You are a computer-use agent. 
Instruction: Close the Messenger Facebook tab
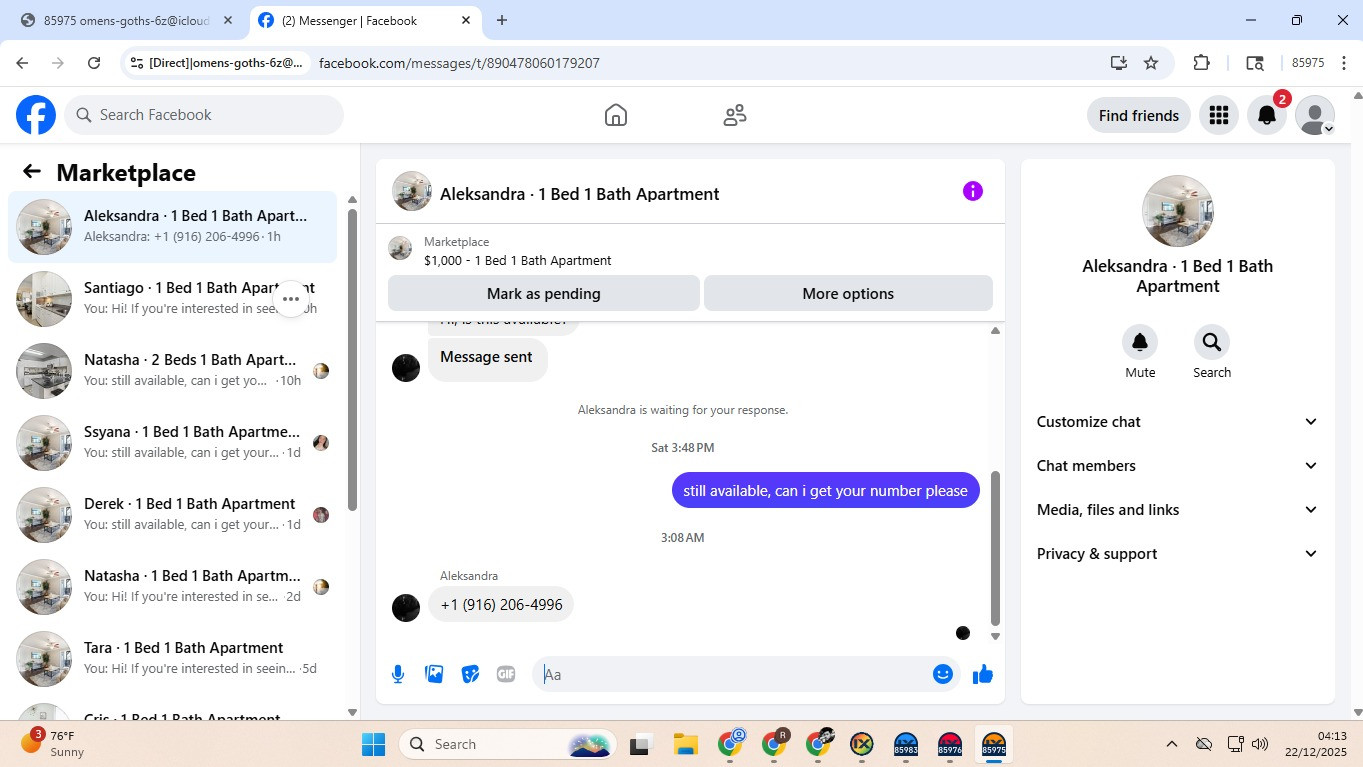tap(466, 20)
